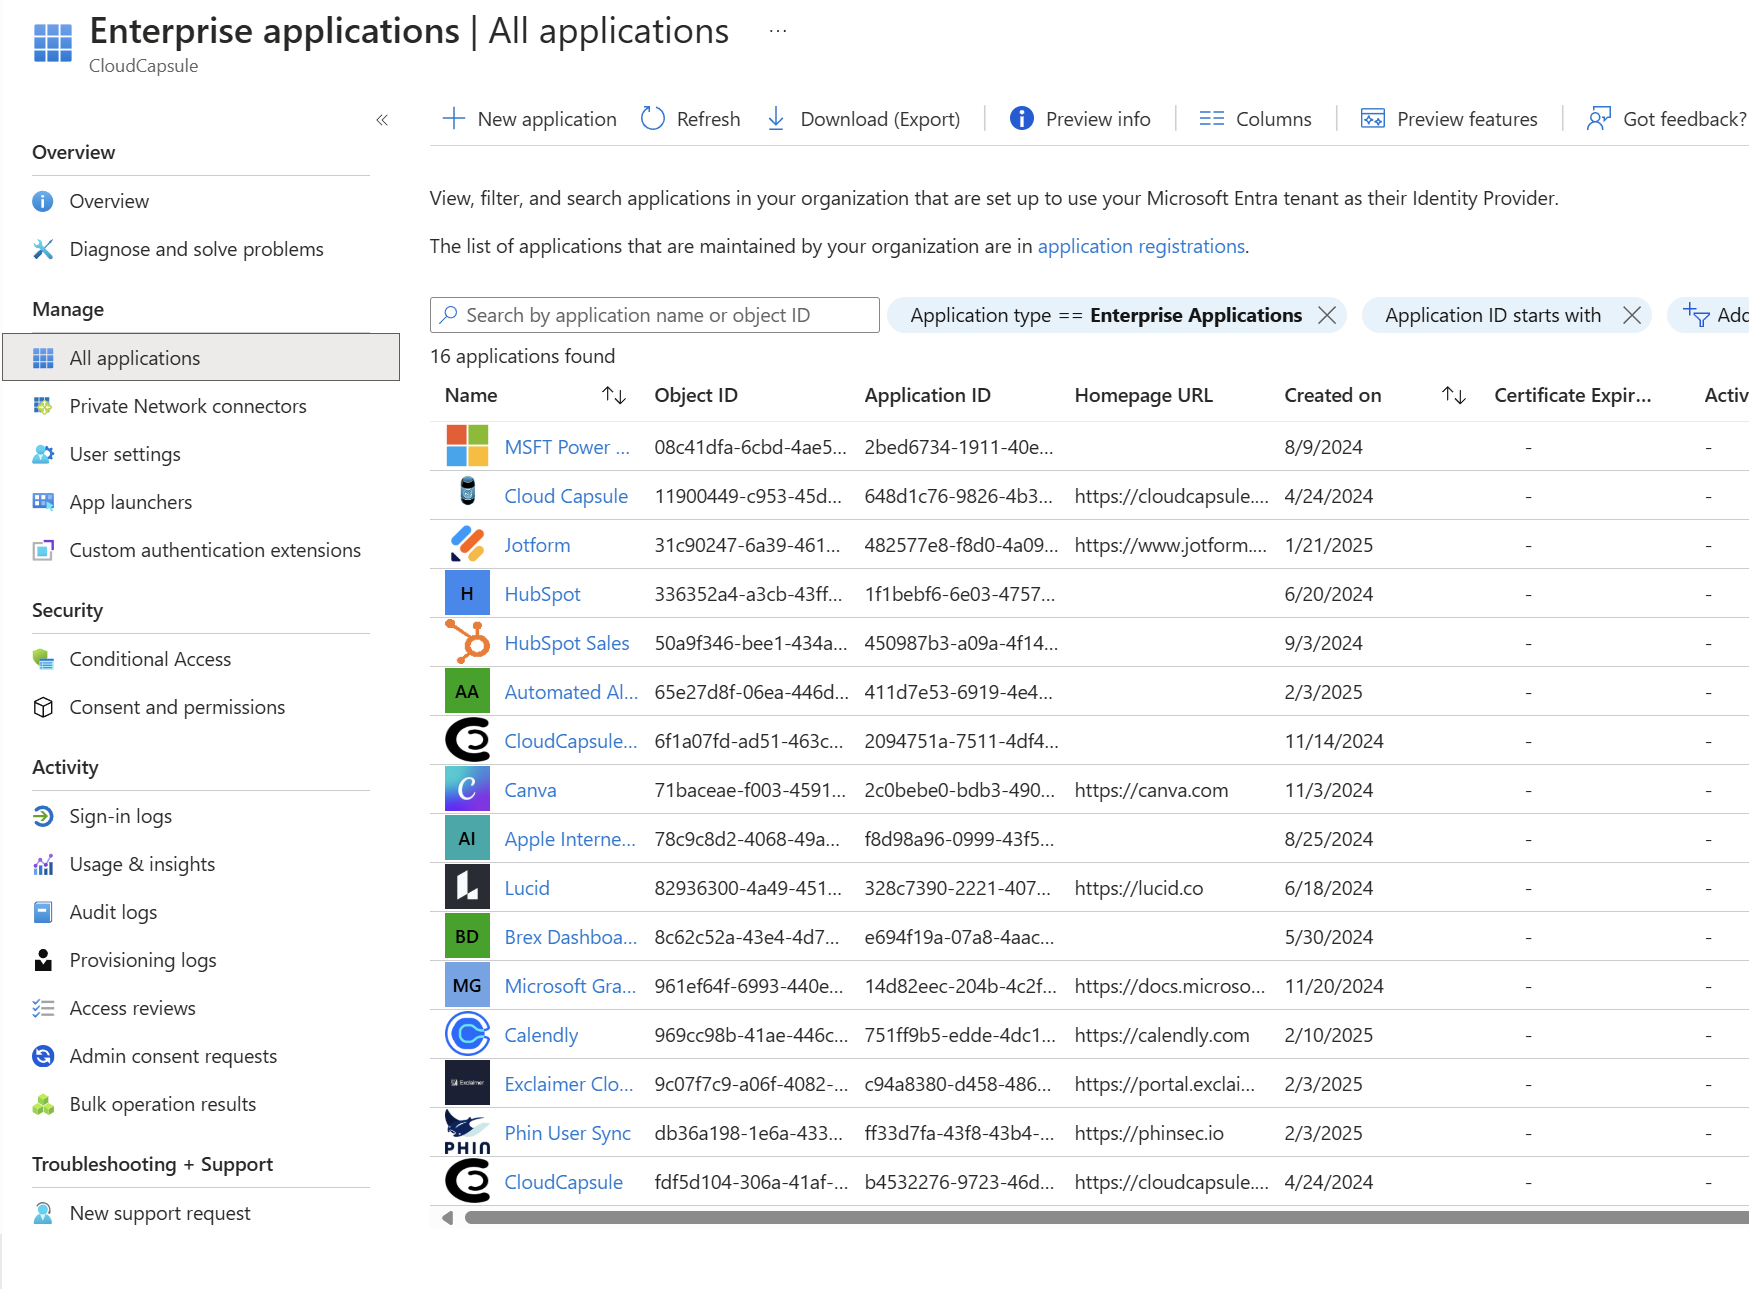
Task: Sort applications by Name
Action: [615, 395]
